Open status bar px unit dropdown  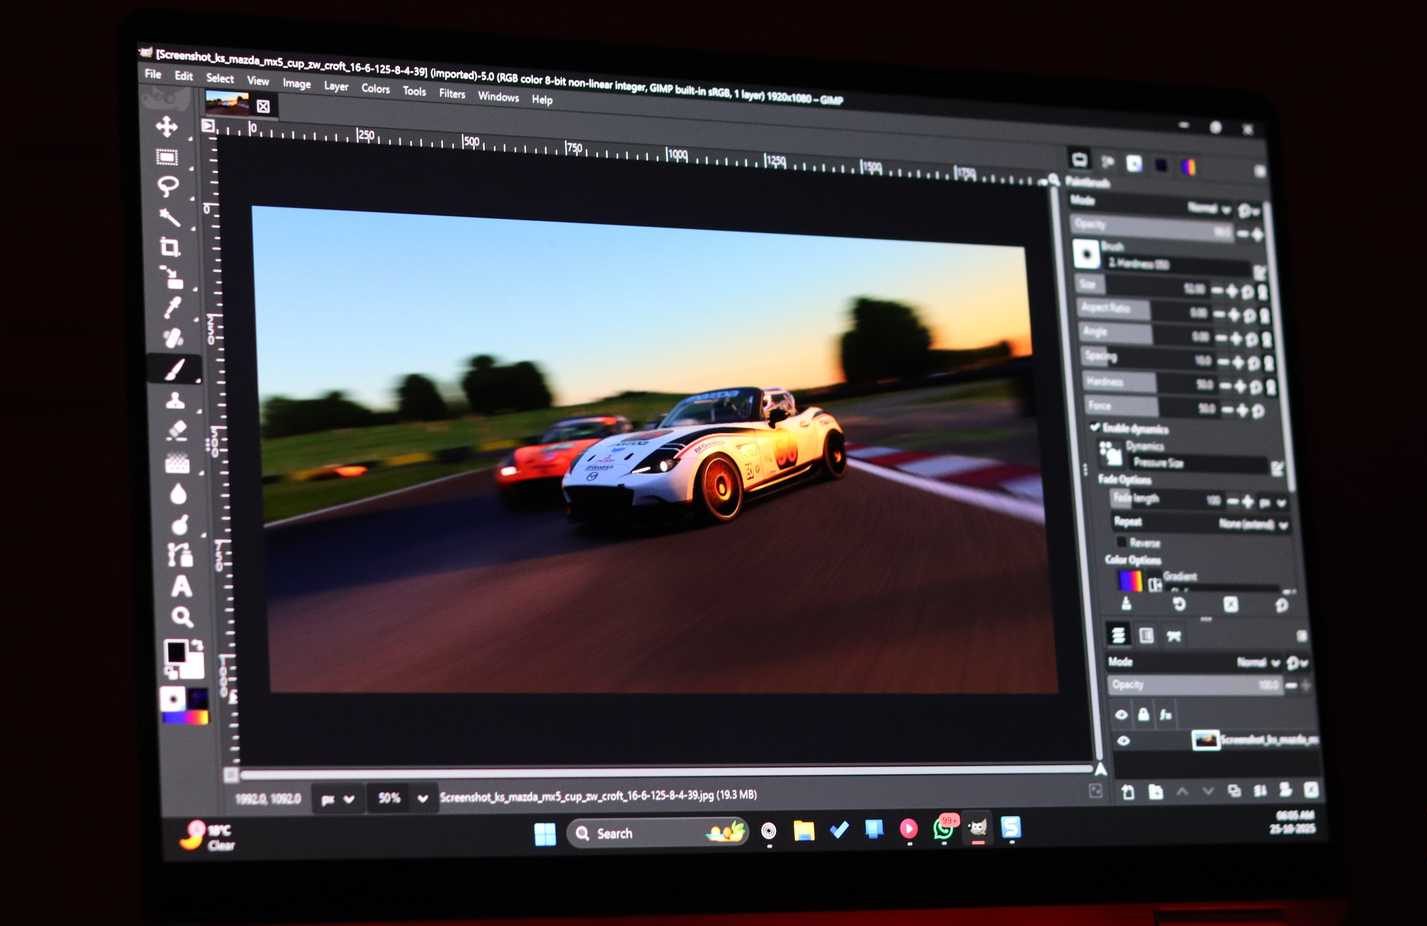[336, 799]
